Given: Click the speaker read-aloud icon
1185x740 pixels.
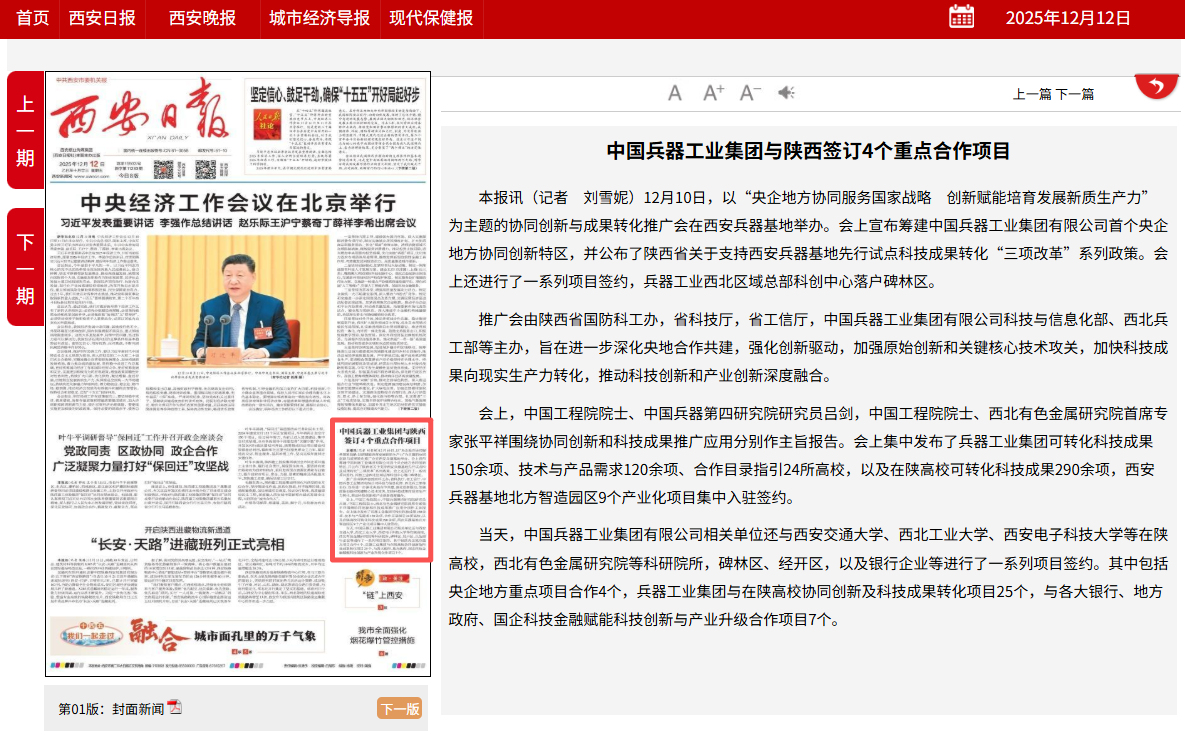Looking at the screenshot, I should 787,93.
